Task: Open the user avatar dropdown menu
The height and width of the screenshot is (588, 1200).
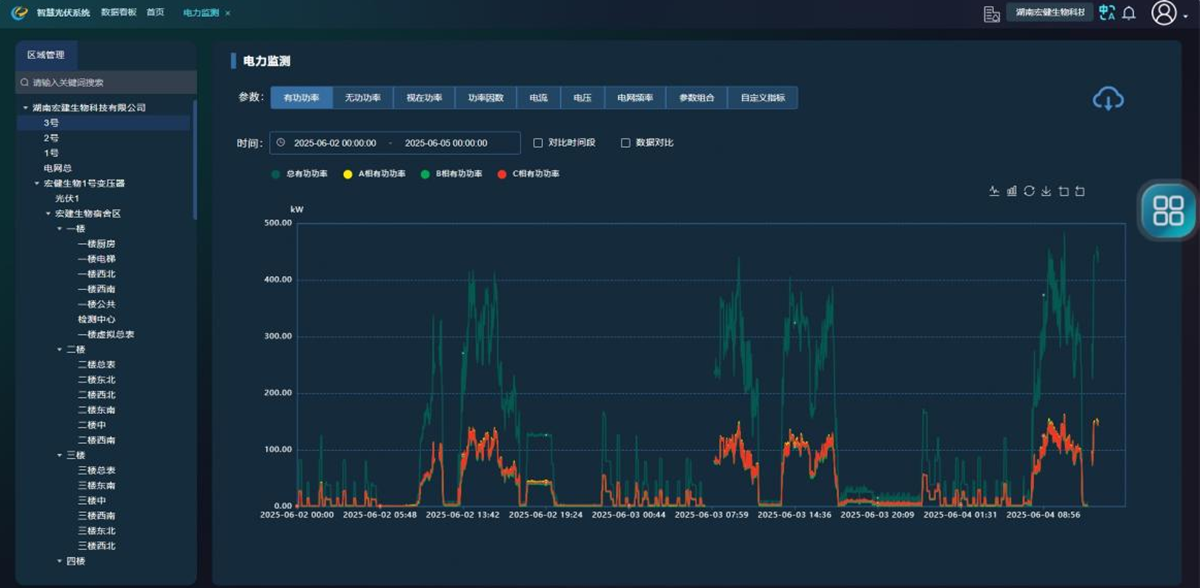Action: pyautogui.click(x=1165, y=13)
